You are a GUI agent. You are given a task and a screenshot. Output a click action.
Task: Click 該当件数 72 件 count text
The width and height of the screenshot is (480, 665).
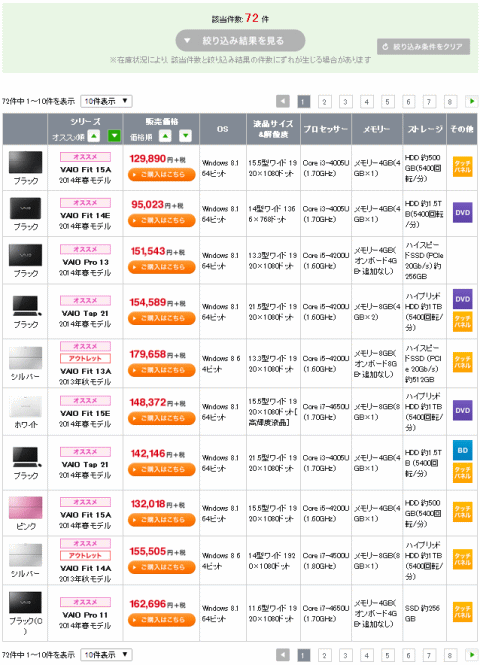tap(240, 18)
